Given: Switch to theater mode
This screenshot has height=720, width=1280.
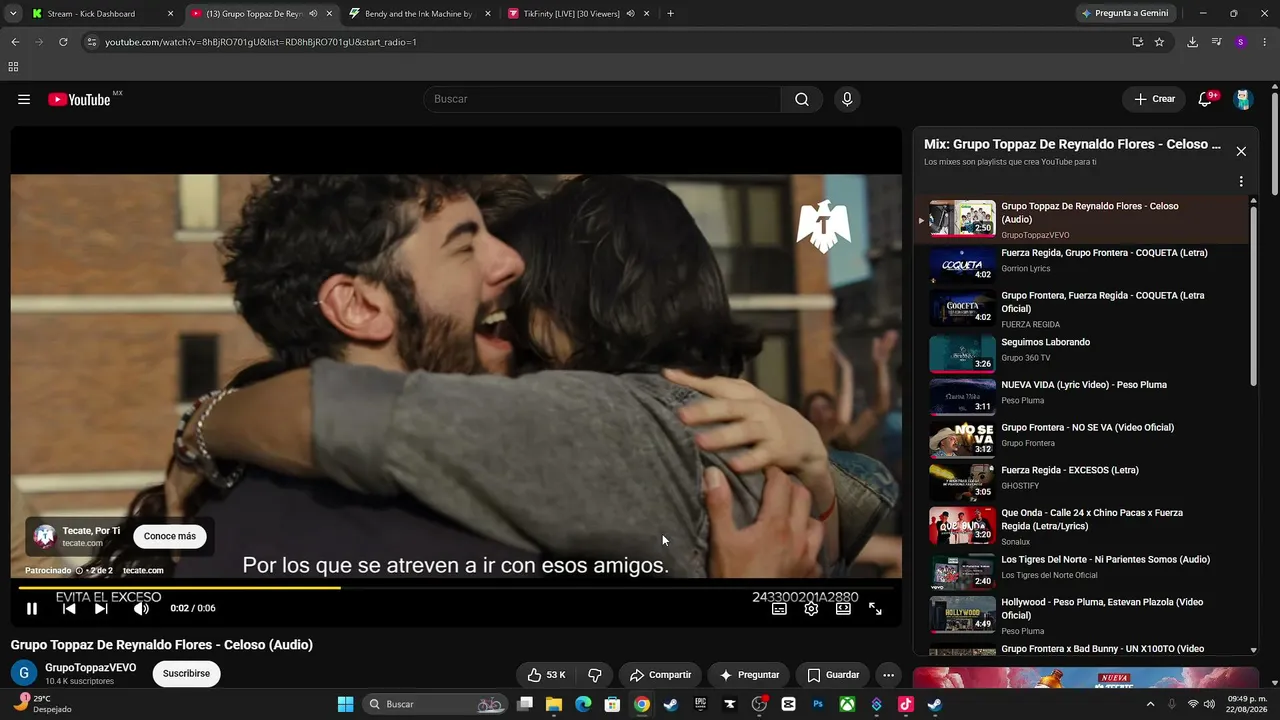Looking at the screenshot, I should [843, 608].
